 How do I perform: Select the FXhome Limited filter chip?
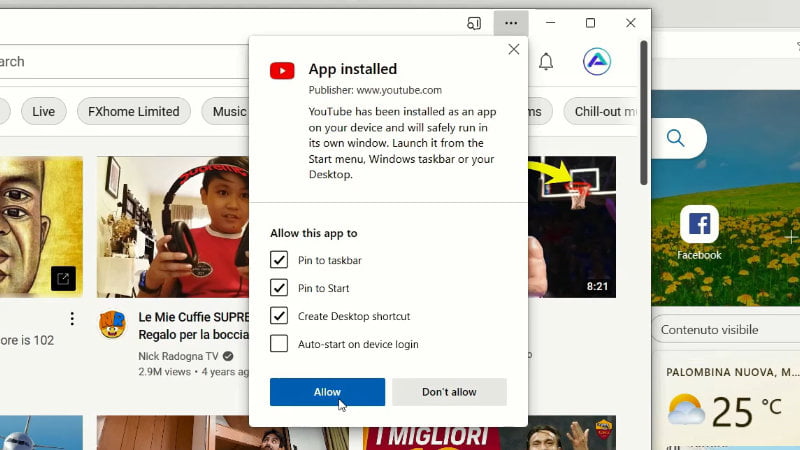click(x=134, y=111)
